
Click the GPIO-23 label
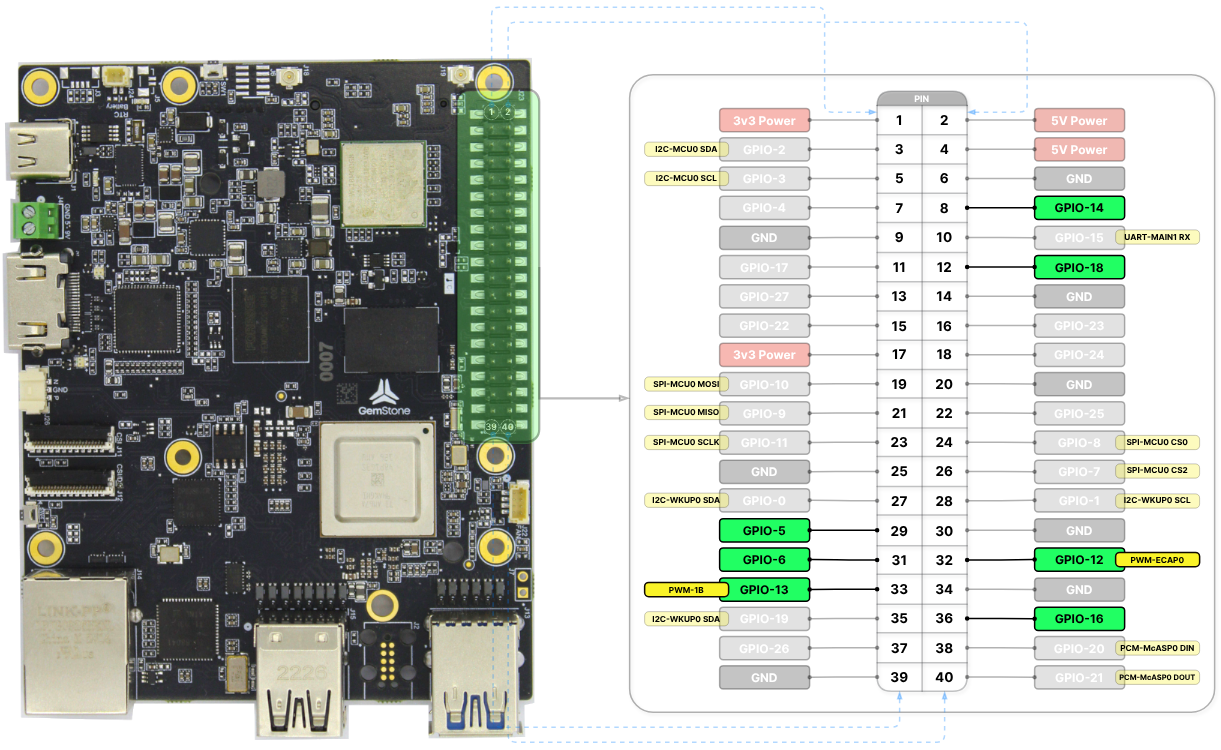pos(1079,325)
